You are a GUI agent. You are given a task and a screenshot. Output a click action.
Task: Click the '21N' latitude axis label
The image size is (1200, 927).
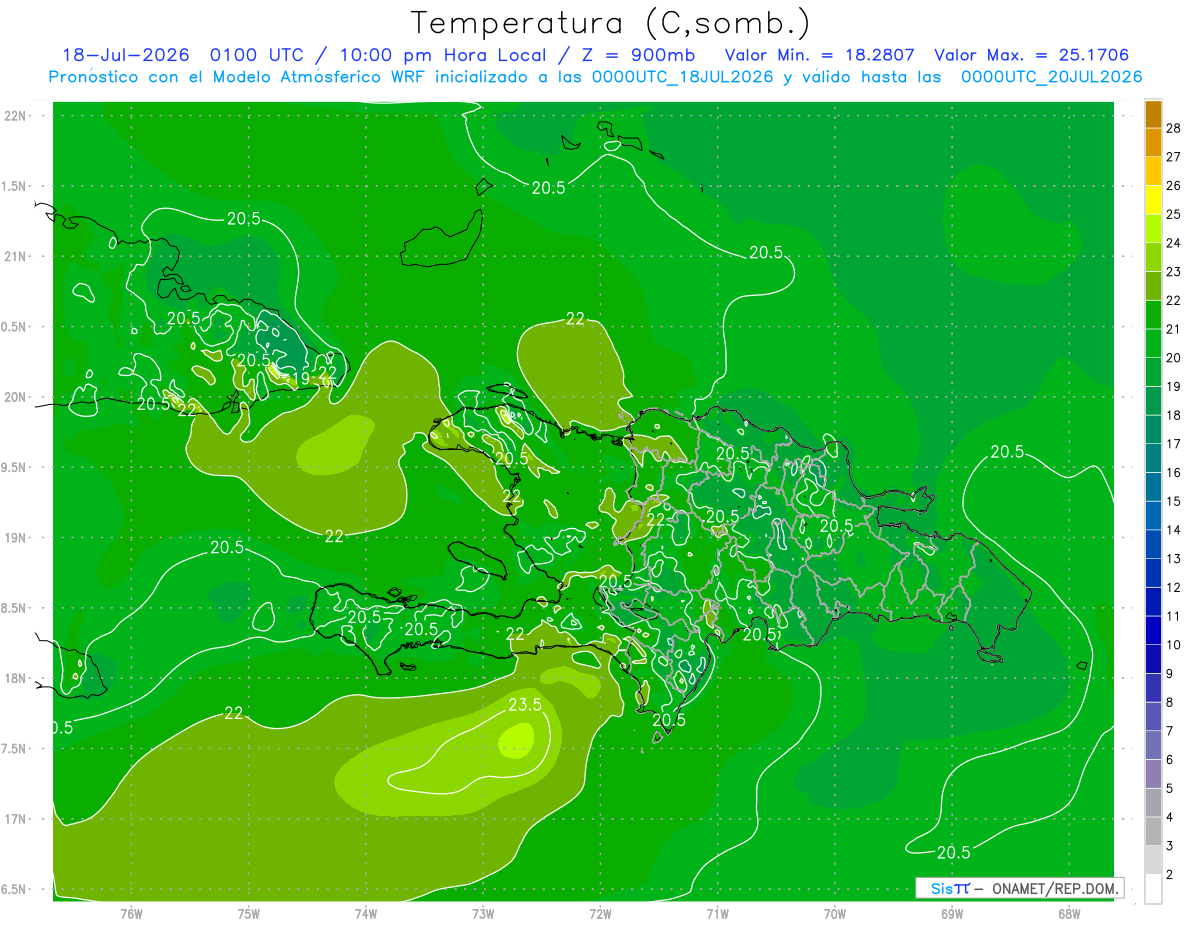pos(17,257)
